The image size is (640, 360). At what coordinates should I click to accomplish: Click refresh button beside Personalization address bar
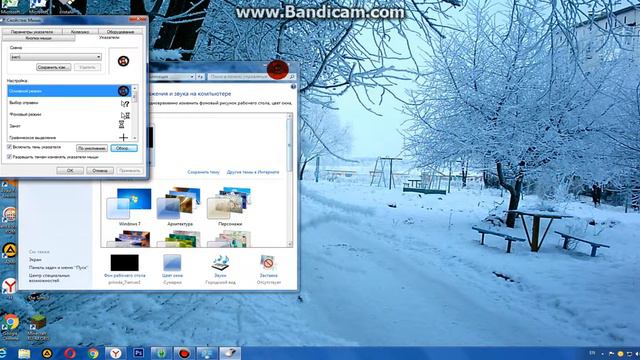coord(200,76)
